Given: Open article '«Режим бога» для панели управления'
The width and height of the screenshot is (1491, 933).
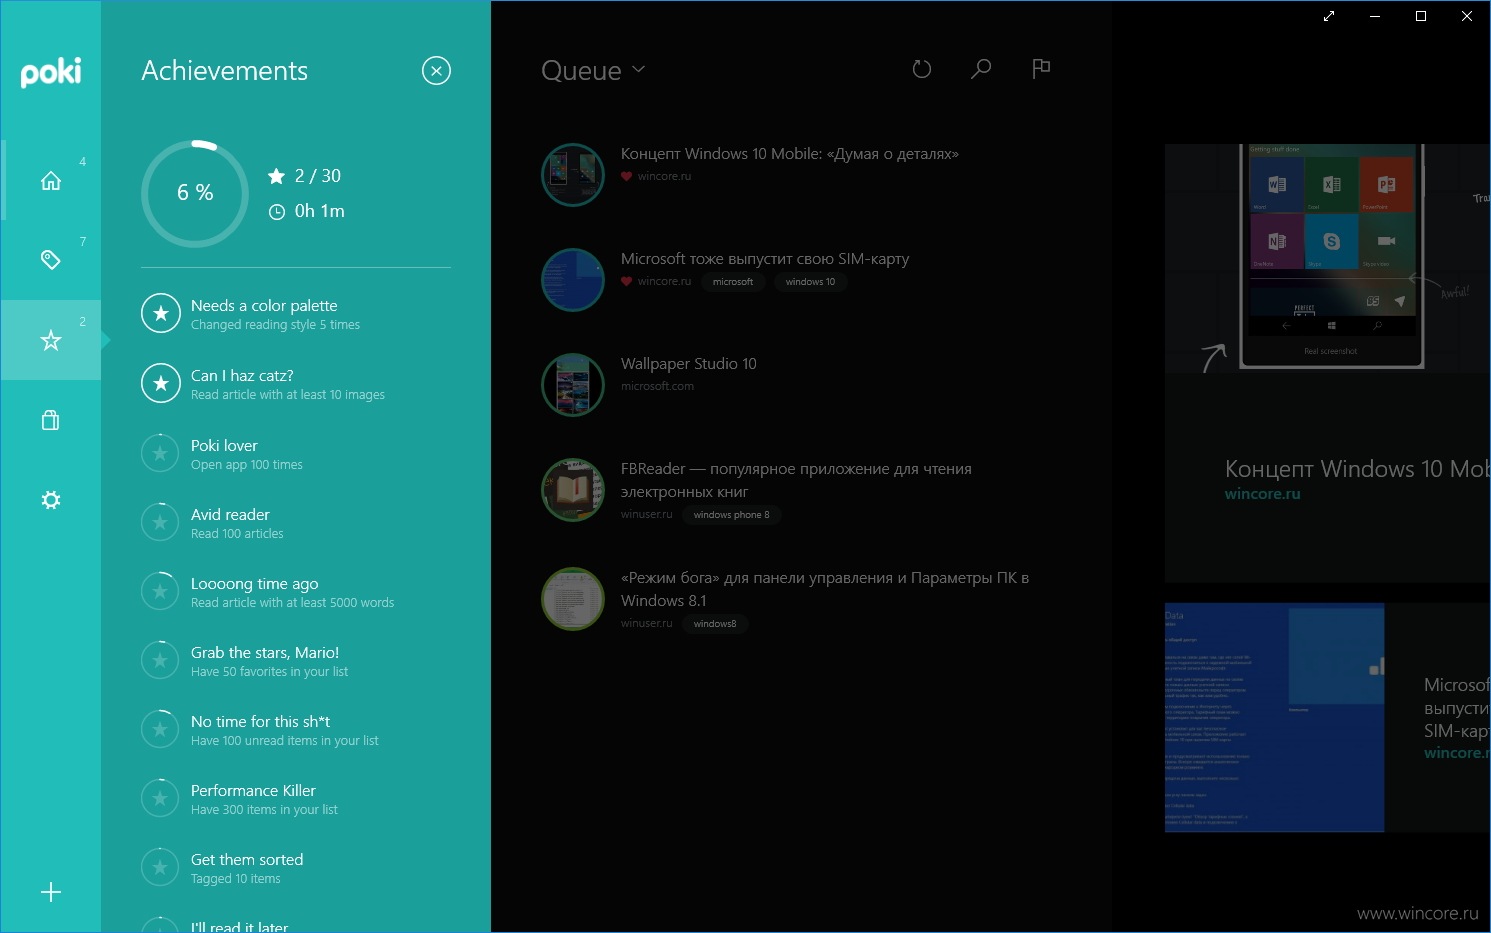Looking at the screenshot, I should pos(825,589).
